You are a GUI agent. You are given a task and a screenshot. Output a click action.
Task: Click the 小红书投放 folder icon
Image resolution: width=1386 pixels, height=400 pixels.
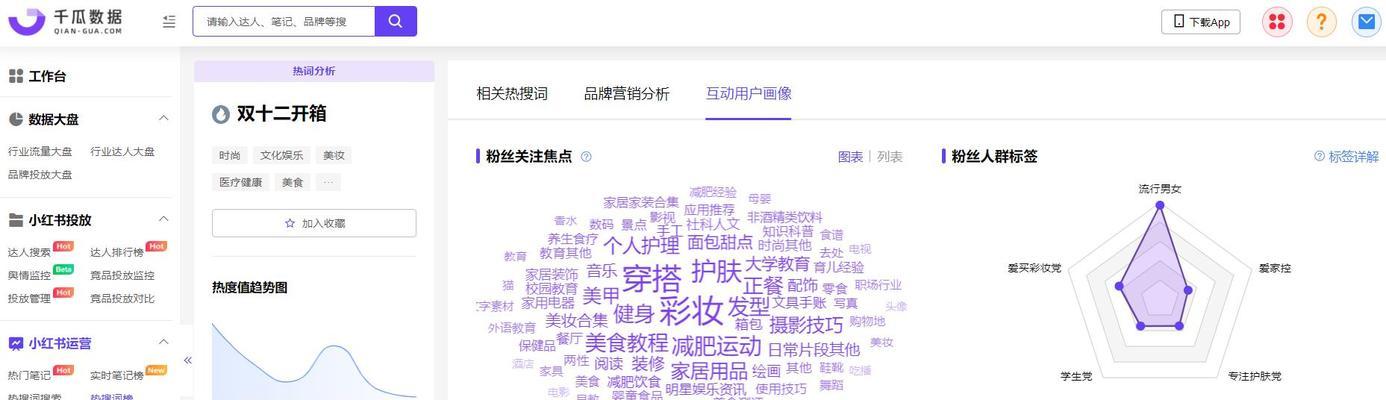16,220
